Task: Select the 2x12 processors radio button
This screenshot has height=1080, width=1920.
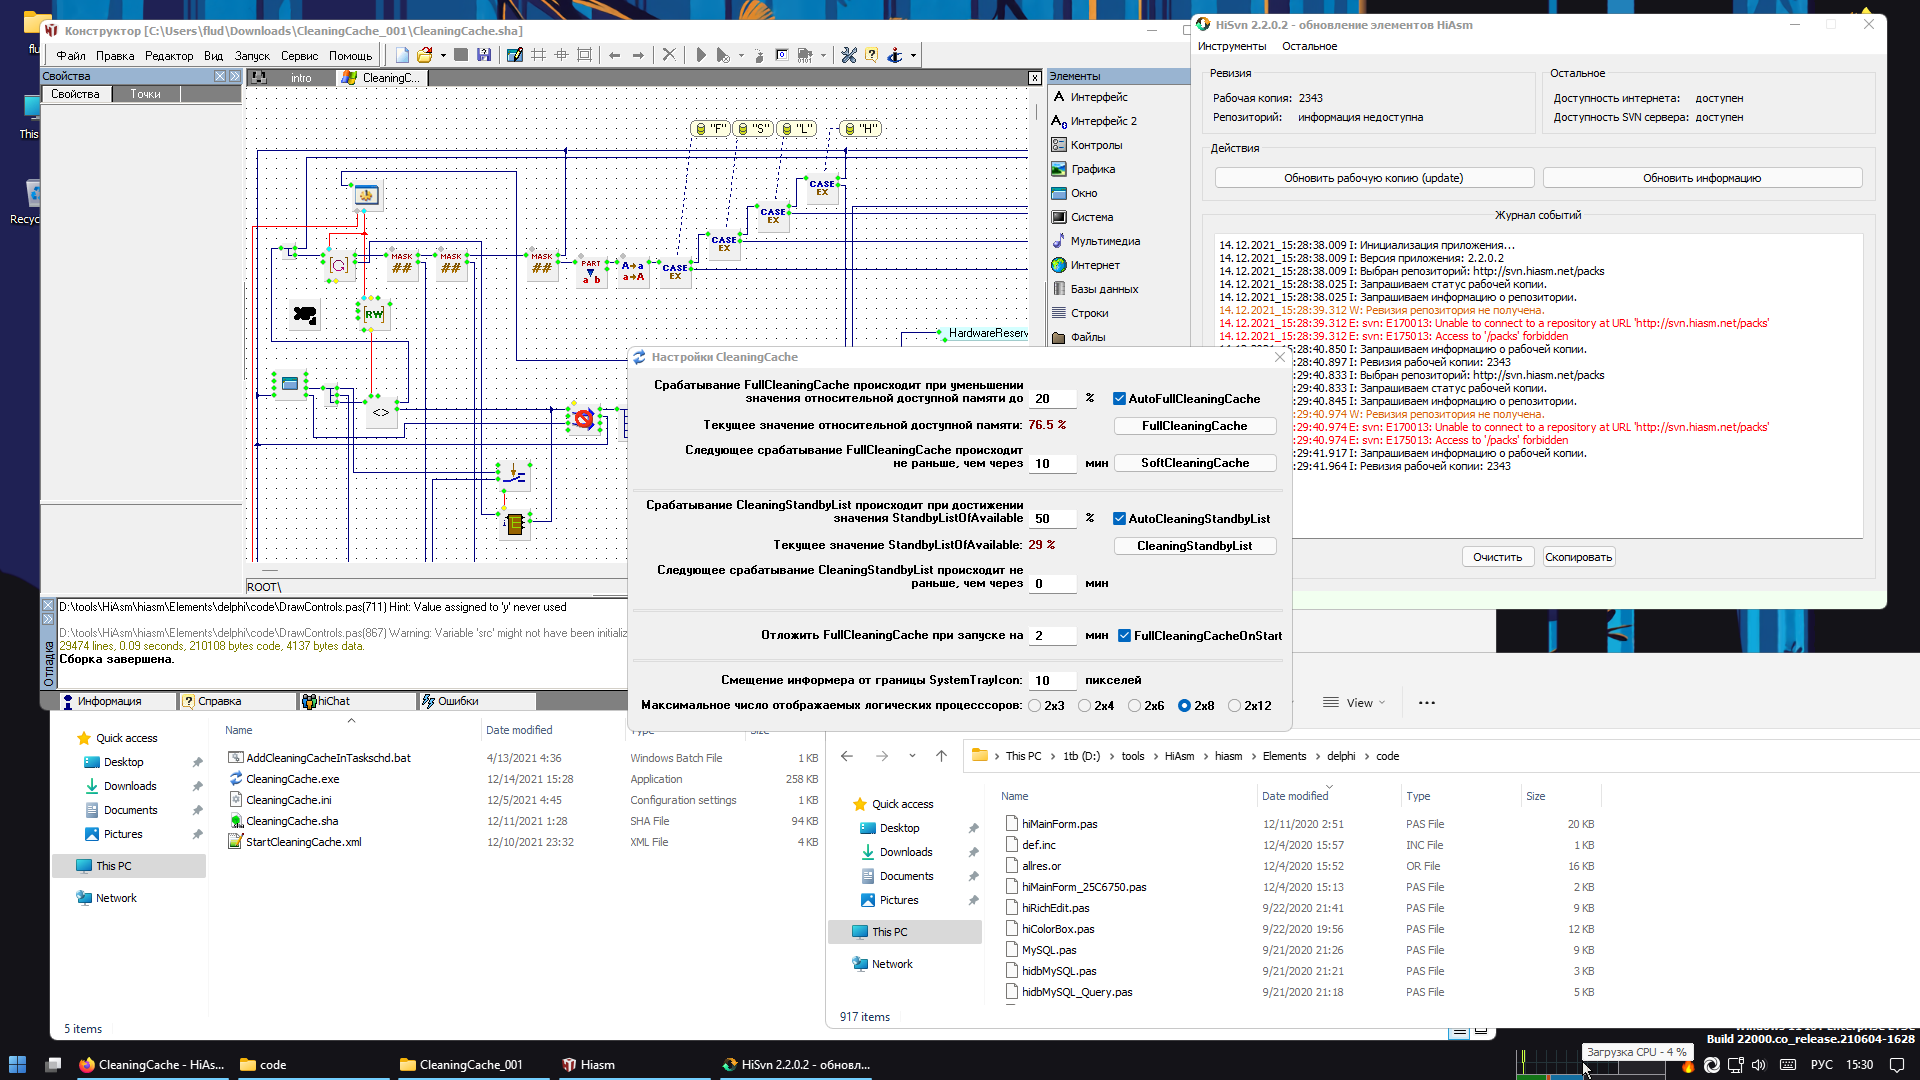Action: [x=1234, y=706]
